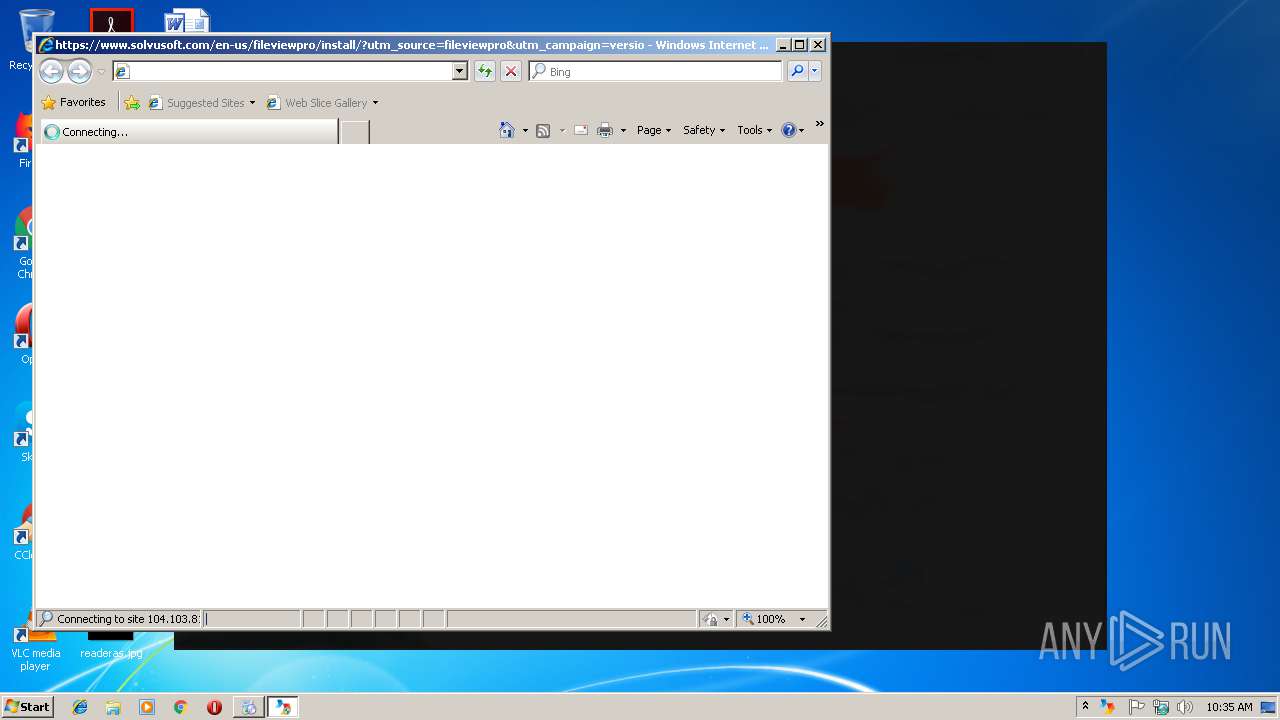Click into the address bar field

coord(291,71)
